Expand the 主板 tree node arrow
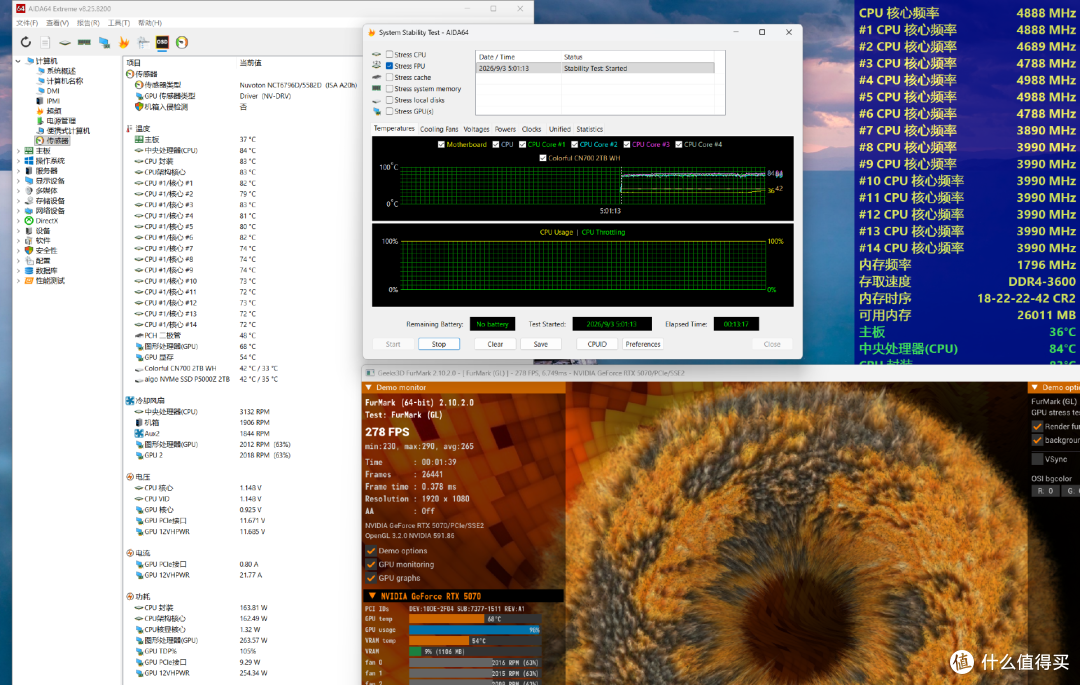This screenshot has height=685, width=1080. coord(18,151)
